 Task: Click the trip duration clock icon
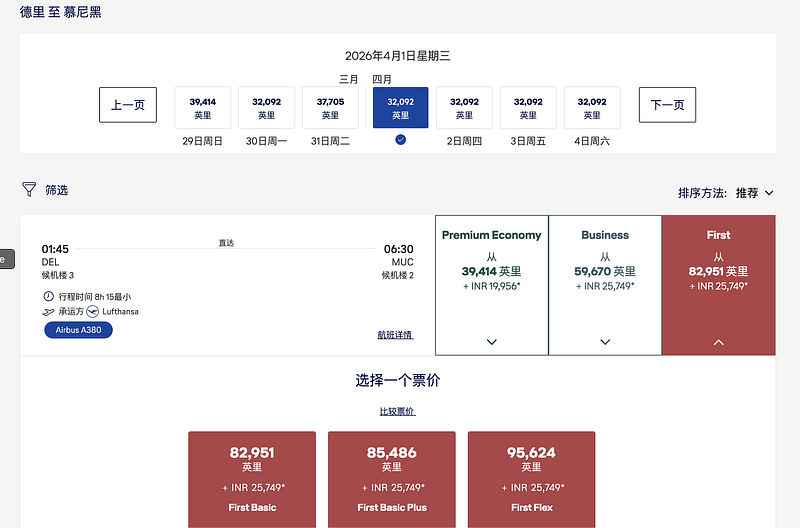click(48, 296)
